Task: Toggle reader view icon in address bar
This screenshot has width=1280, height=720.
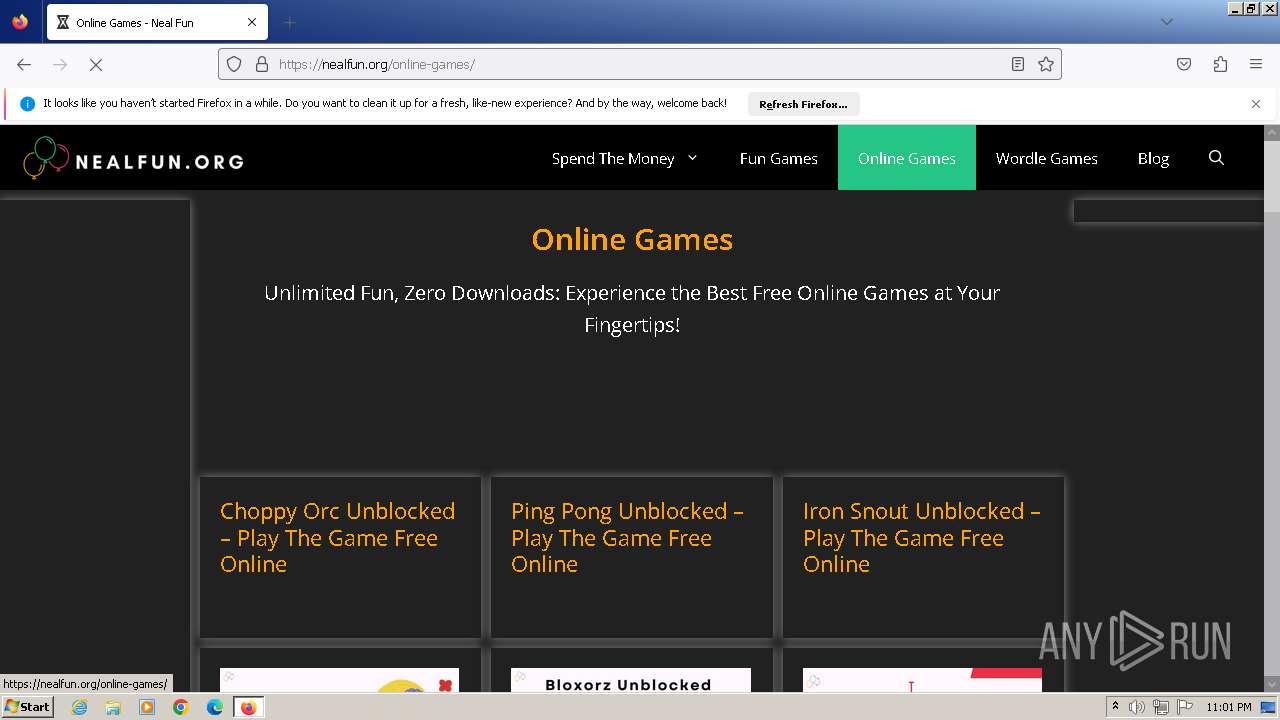Action: (1018, 64)
